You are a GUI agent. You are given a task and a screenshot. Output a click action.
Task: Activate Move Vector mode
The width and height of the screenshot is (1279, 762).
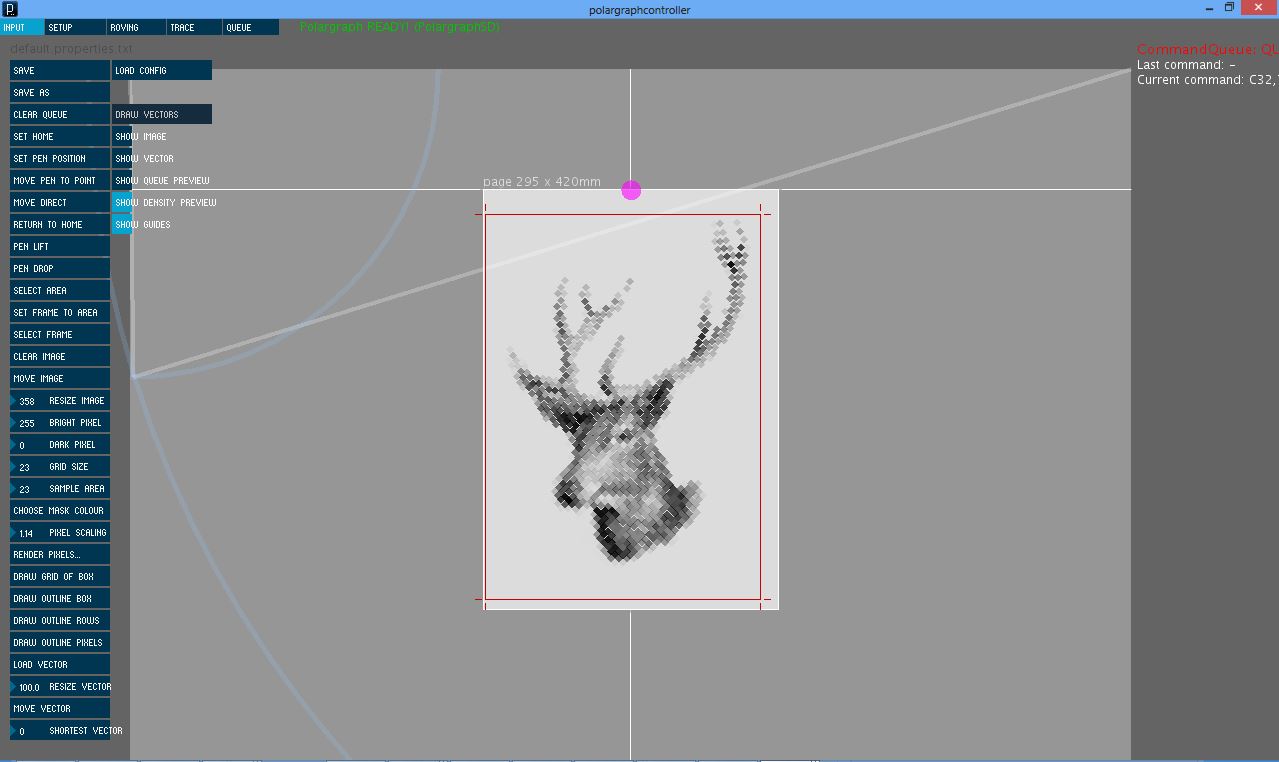[x=60, y=708]
